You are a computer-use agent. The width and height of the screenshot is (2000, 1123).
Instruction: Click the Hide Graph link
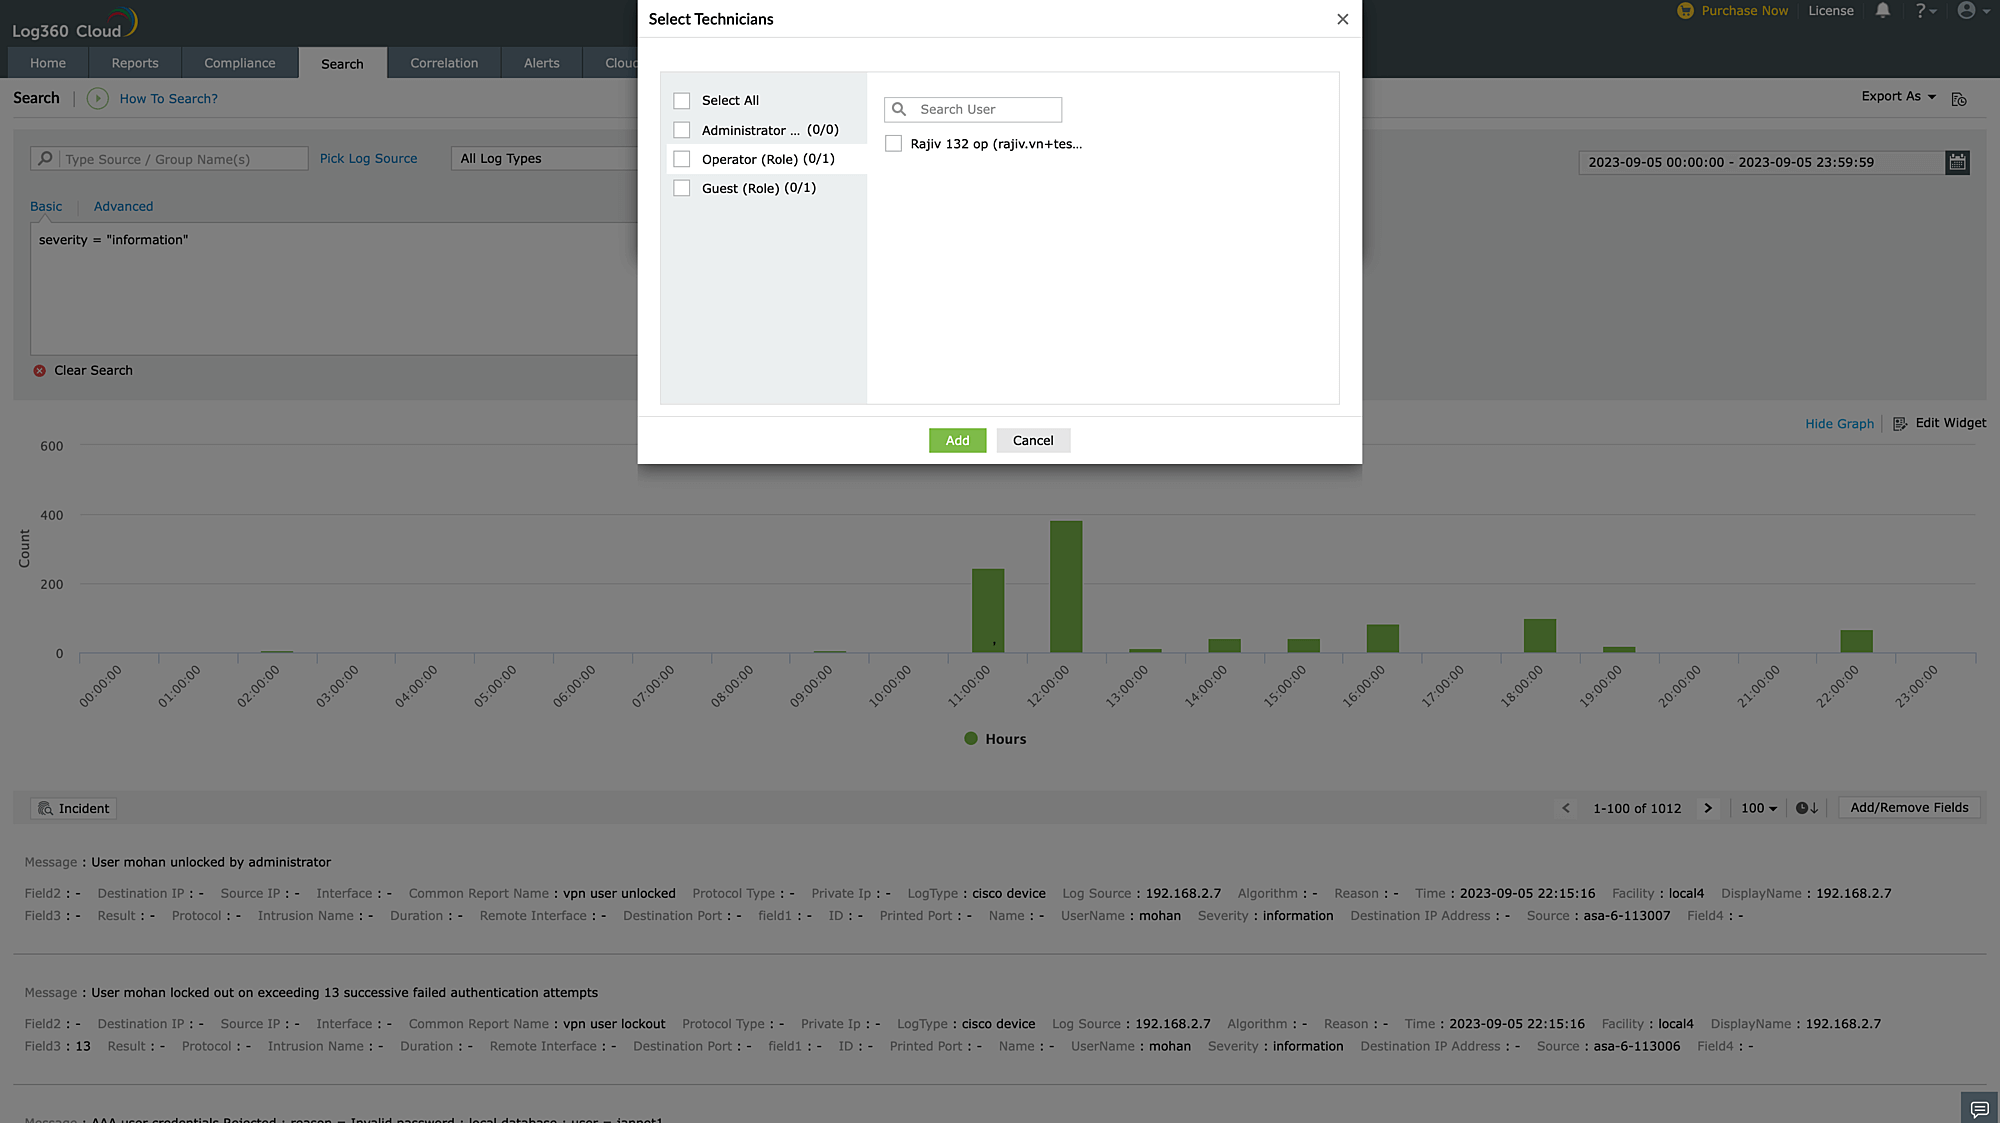point(1839,424)
